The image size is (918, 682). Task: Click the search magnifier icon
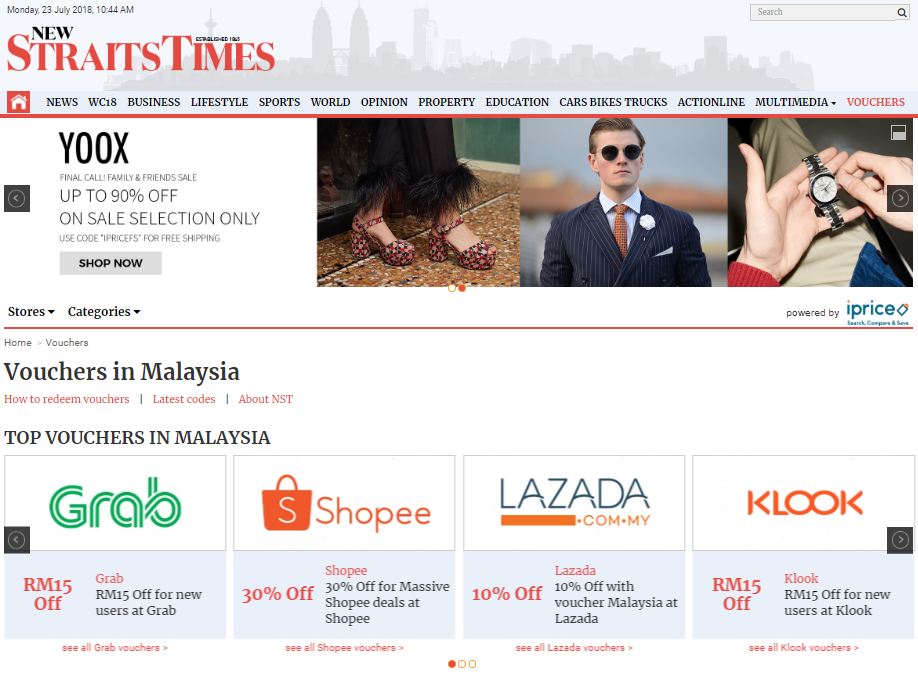pyautogui.click(x=902, y=12)
